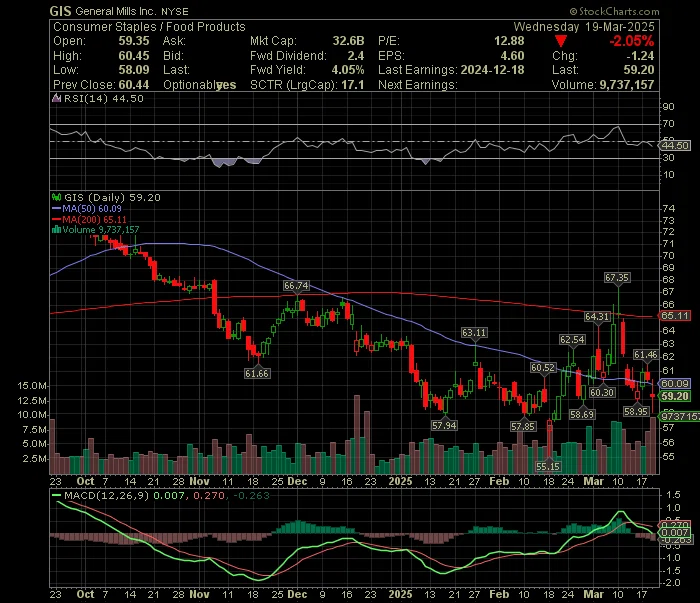Screen dimensions: 700x603
Task: Click the 2025 label below the volume bars
Action: [x=400, y=482]
